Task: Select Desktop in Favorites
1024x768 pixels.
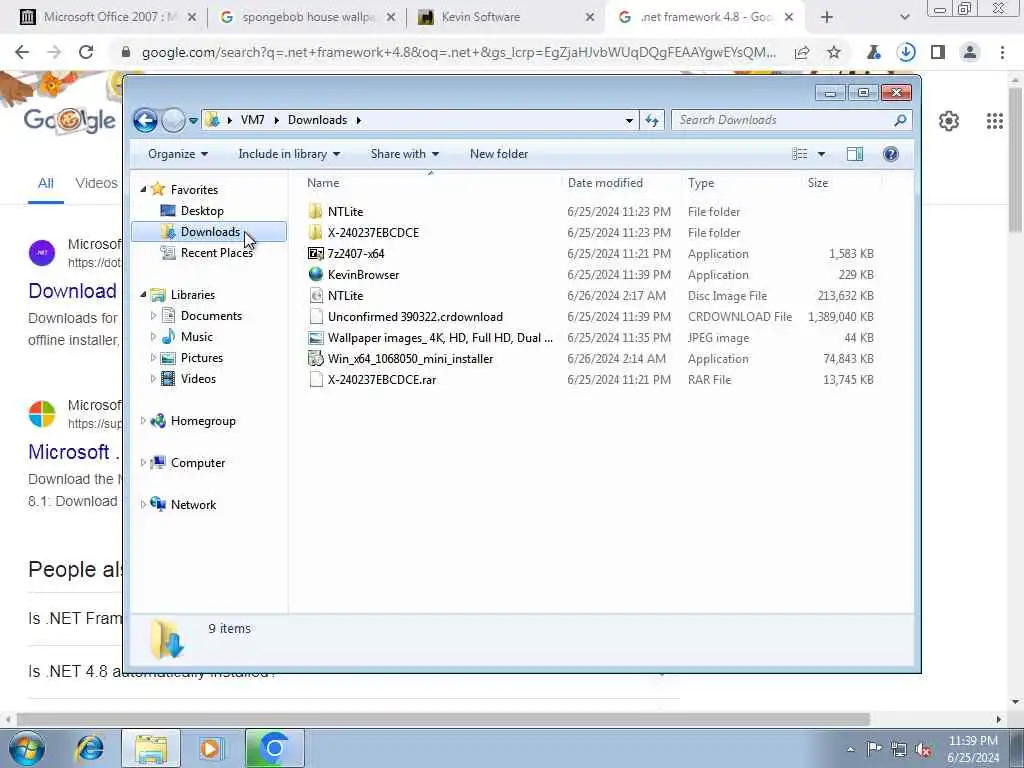Action: point(202,211)
